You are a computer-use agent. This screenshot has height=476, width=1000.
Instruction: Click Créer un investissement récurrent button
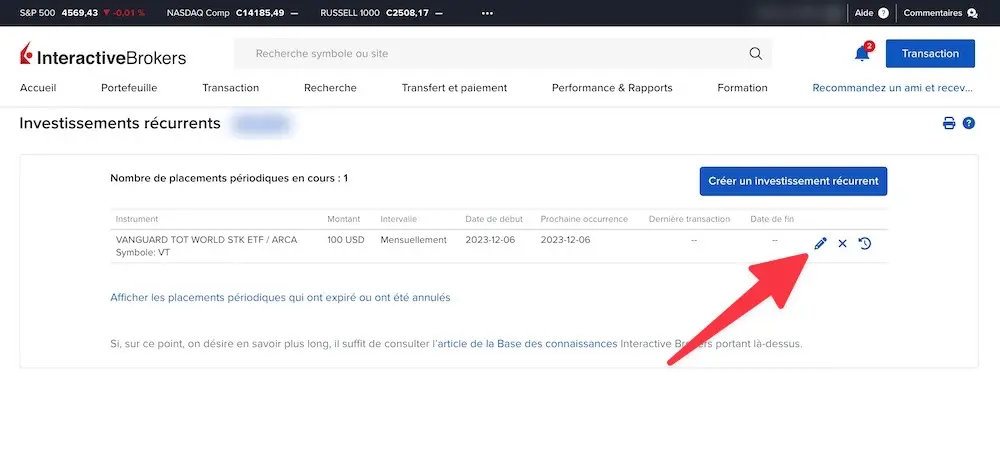793,181
